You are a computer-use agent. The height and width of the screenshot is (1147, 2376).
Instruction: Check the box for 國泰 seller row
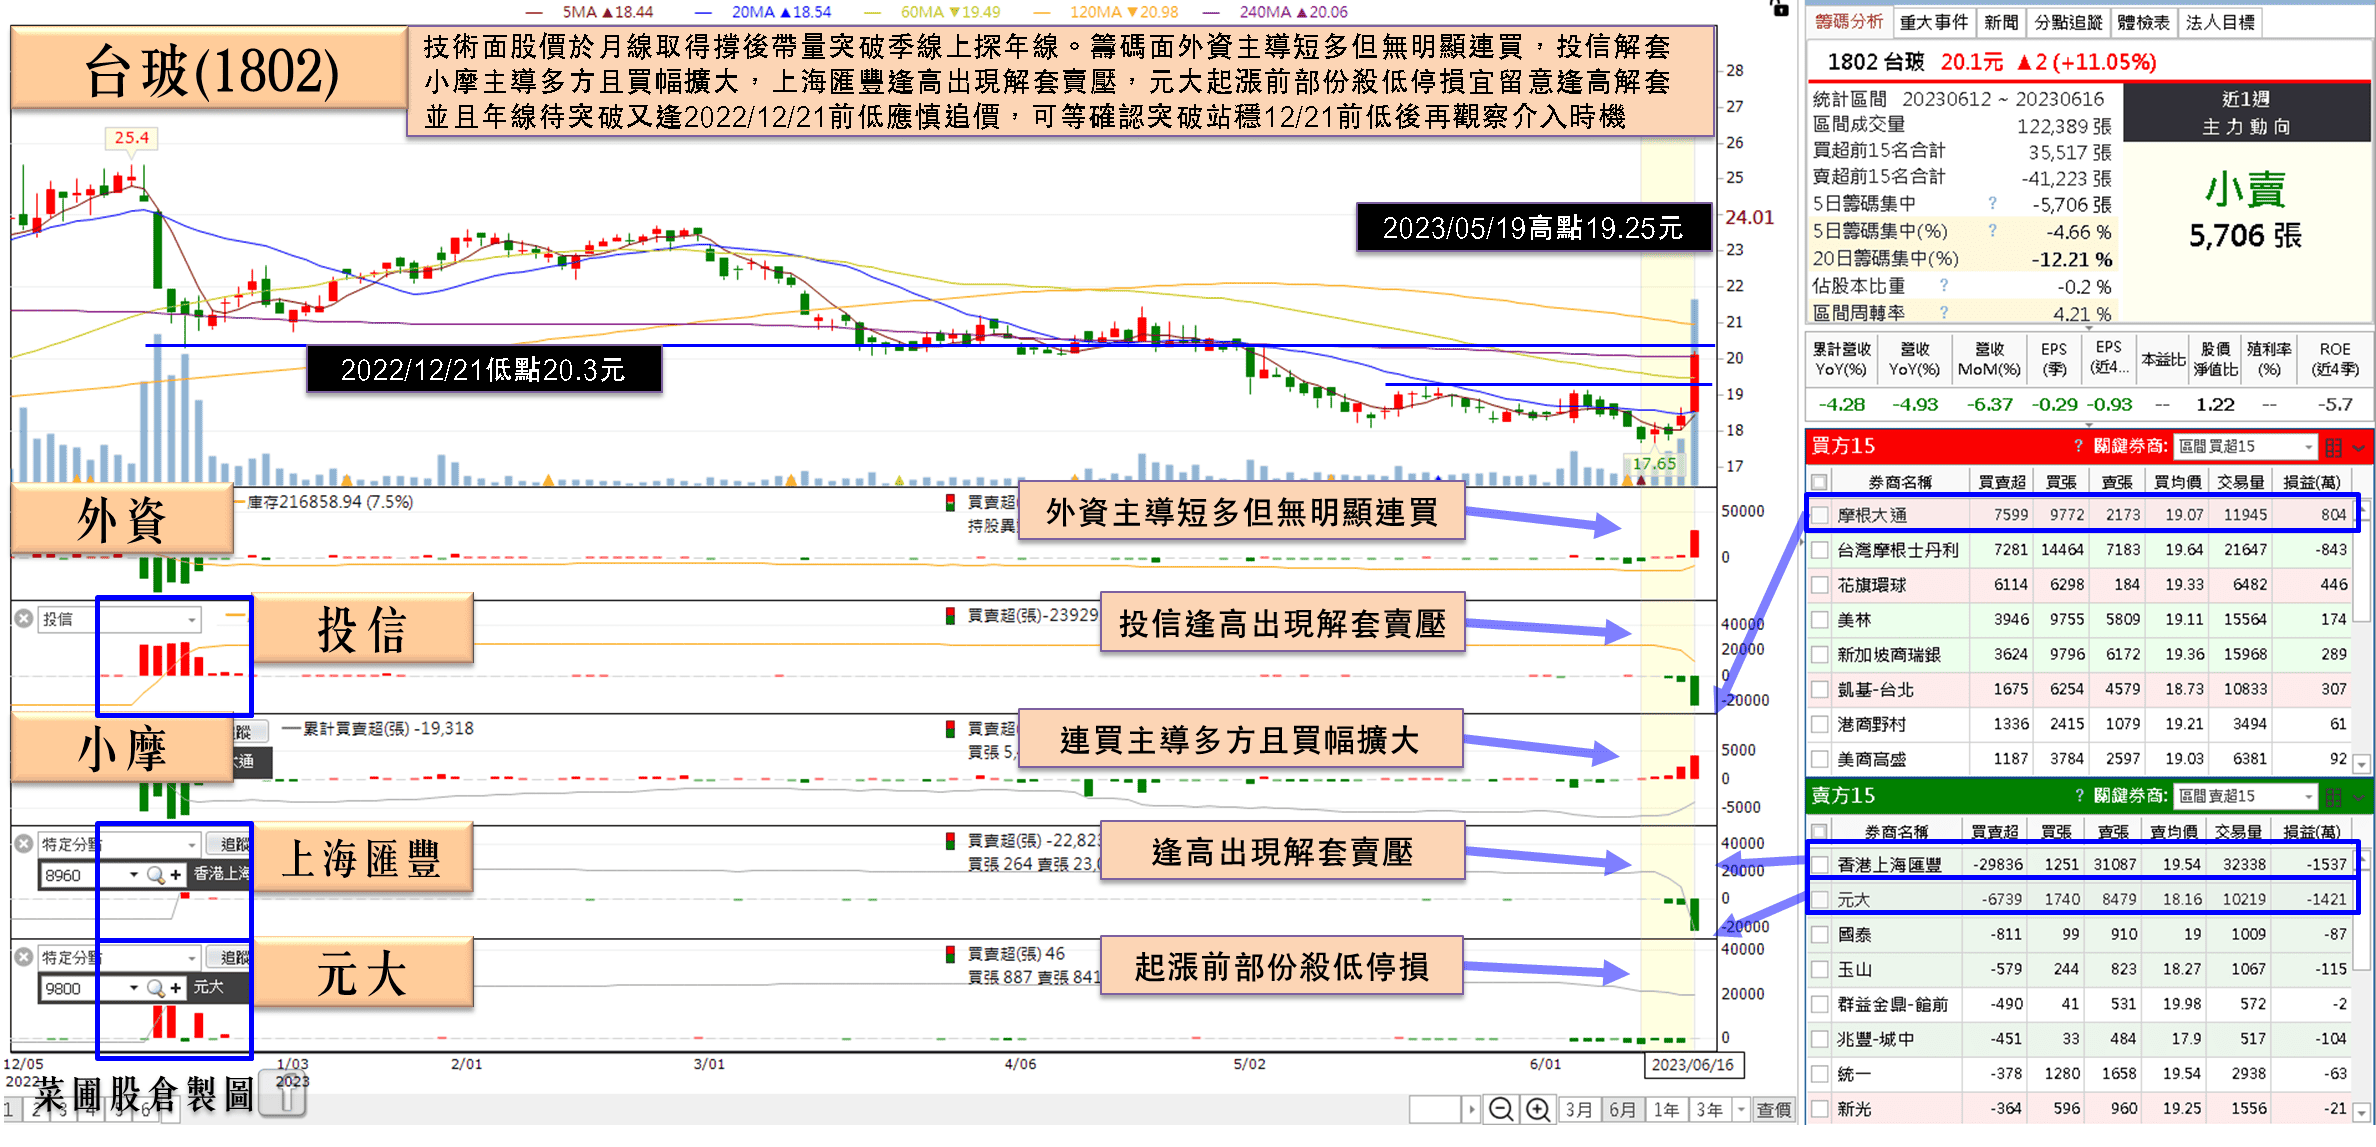[1820, 935]
